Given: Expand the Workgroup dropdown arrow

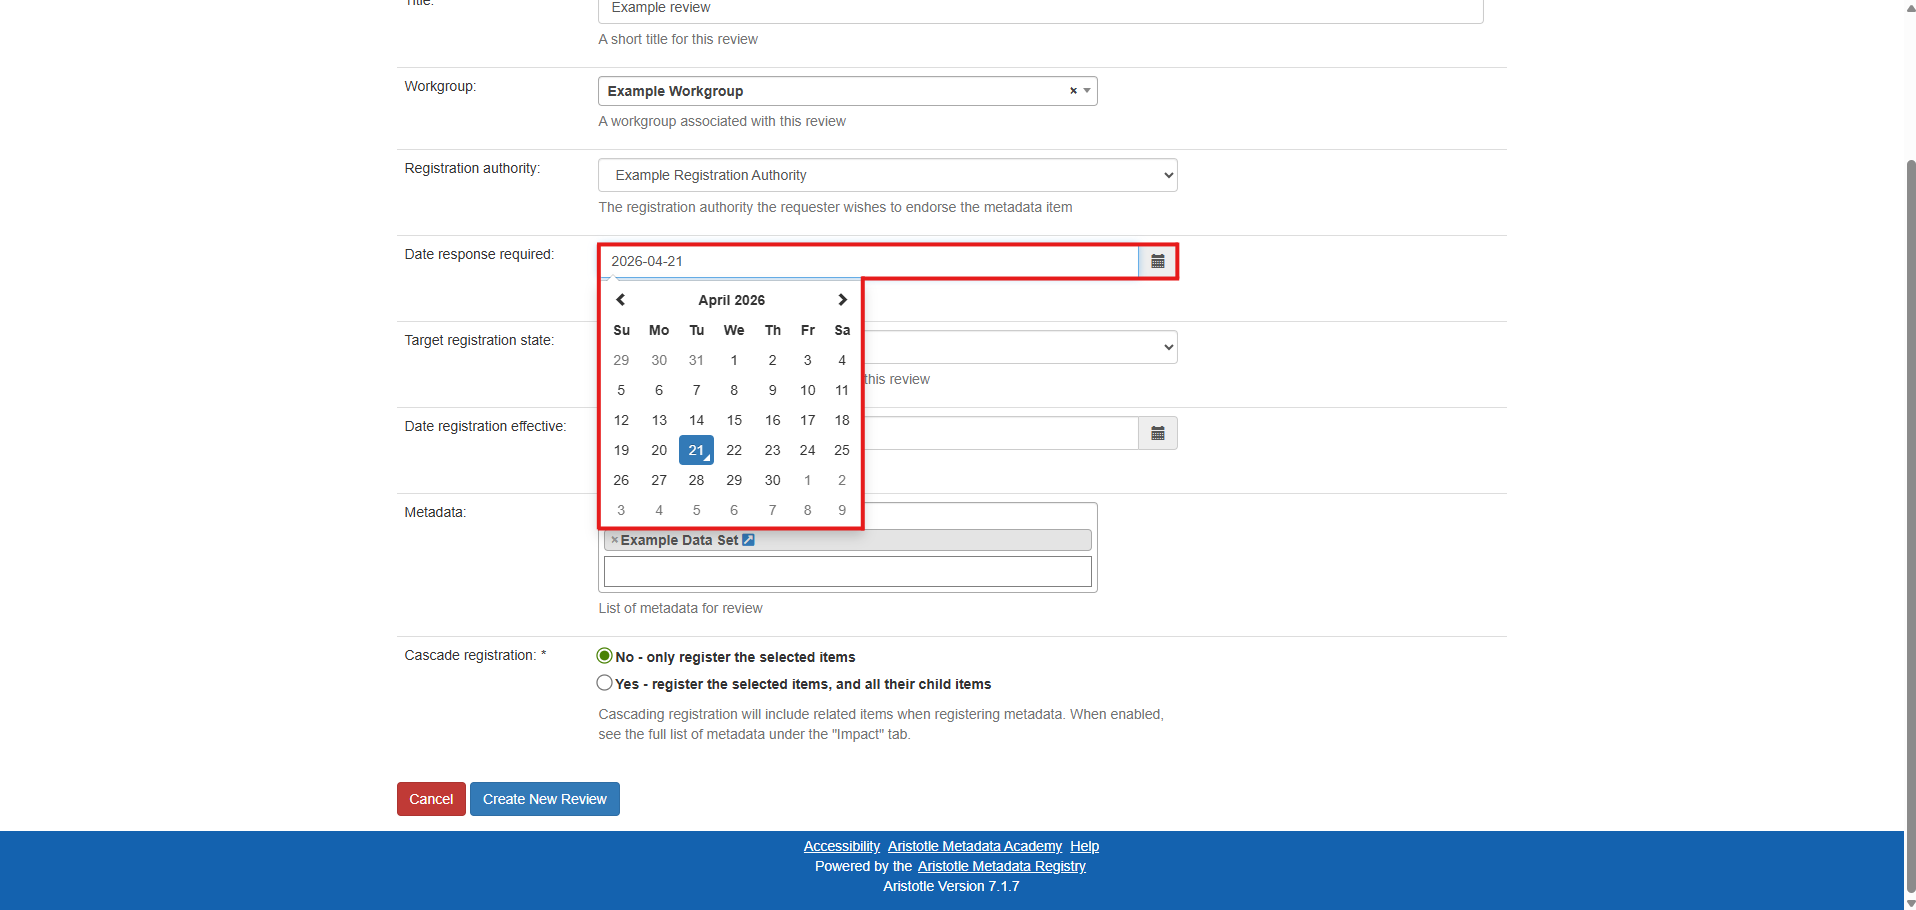Looking at the screenshot, I should pyautogui.click(x=1087, y=91).
